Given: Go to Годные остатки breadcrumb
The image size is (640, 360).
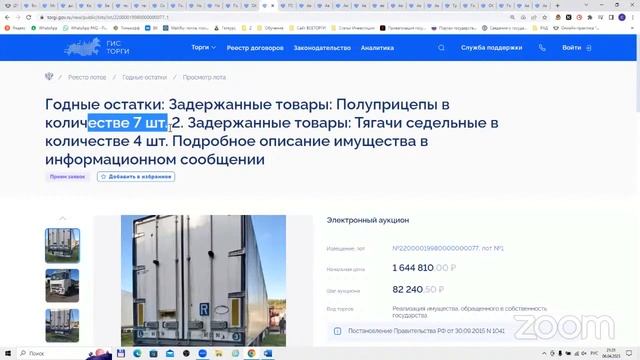Looking at the screenshot, I should pos(144,77).
